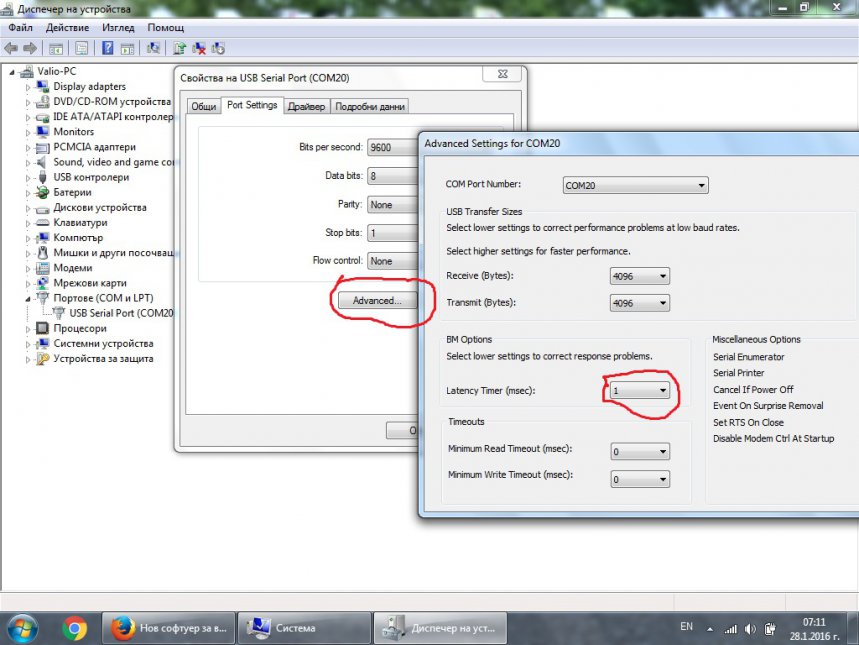Click the Back arrow in the toolbar
The height and width of the screenshot is (645, 859).
click(11, 48)
